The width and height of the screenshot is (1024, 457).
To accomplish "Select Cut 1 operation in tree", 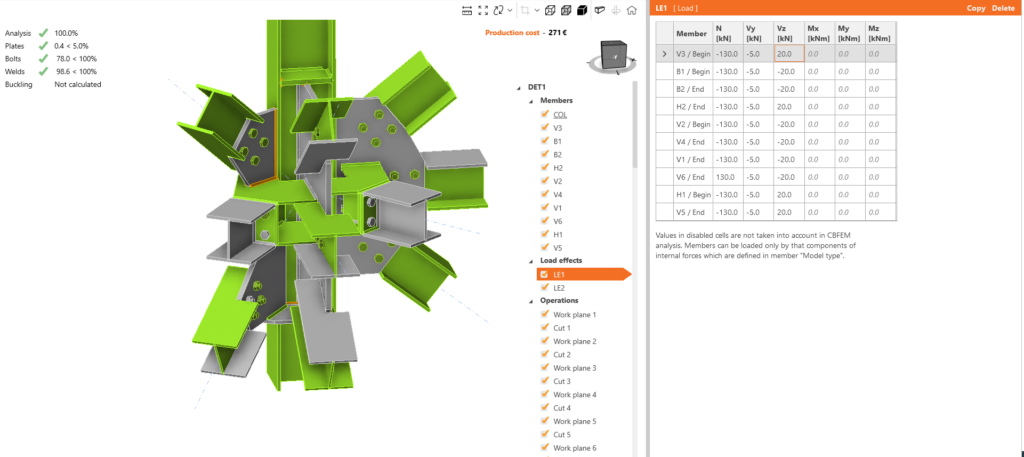I will tap(562, 328).
